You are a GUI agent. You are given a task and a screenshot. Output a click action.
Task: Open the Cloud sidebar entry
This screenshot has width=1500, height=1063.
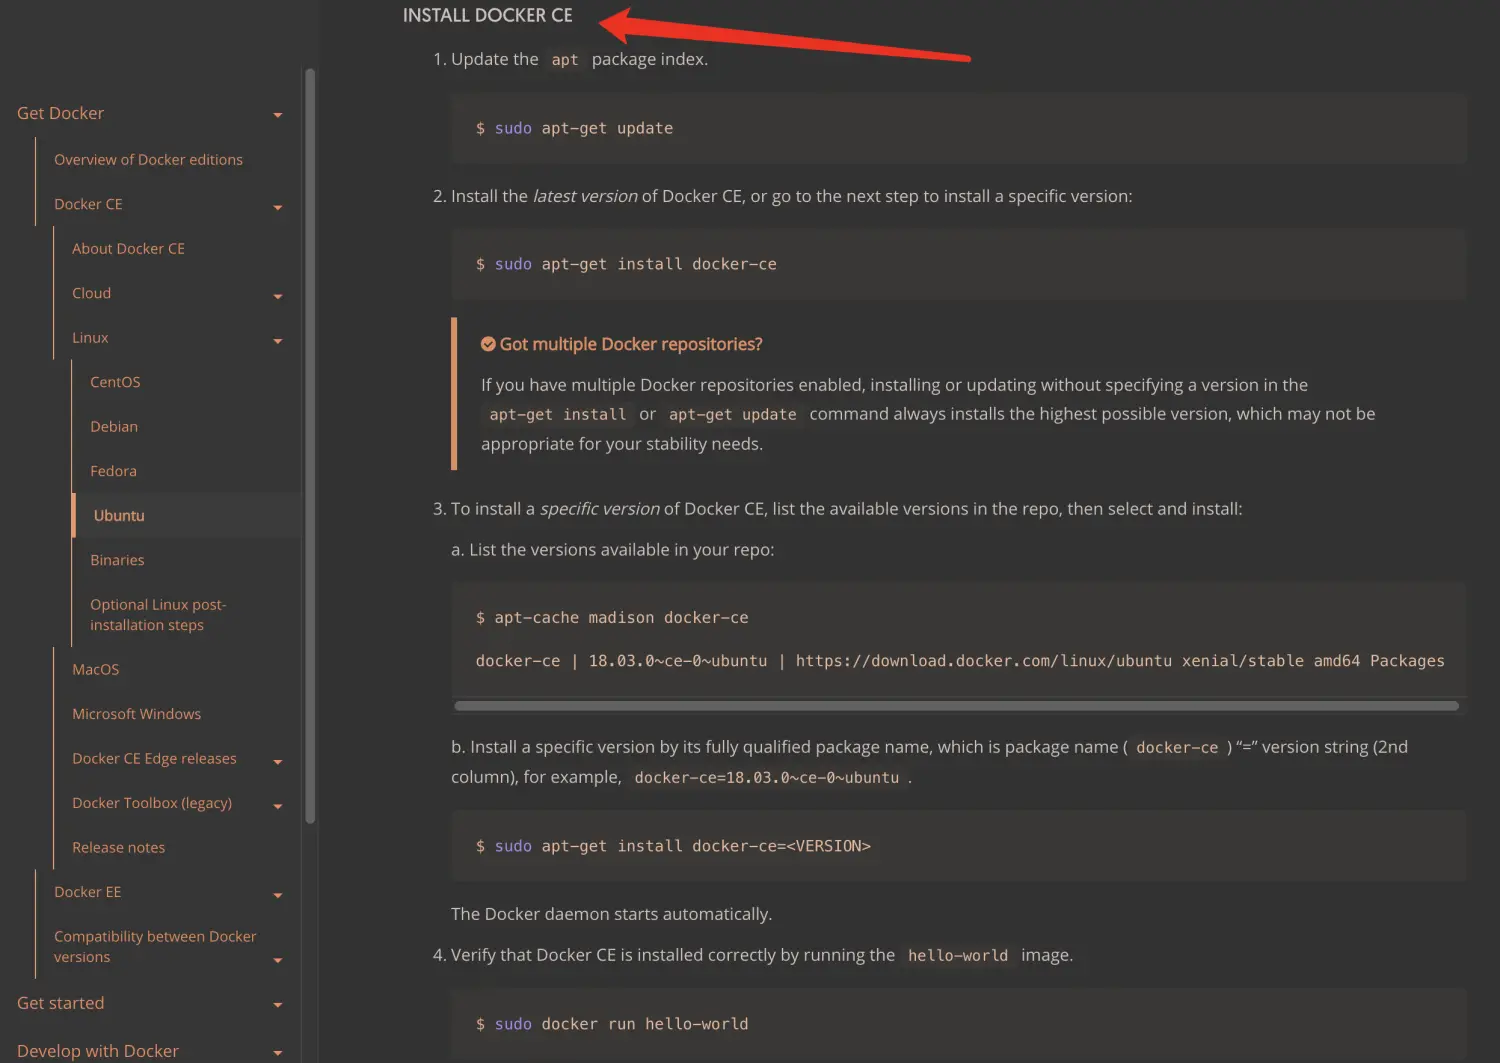pyautogui.click(x=91, y=293)
